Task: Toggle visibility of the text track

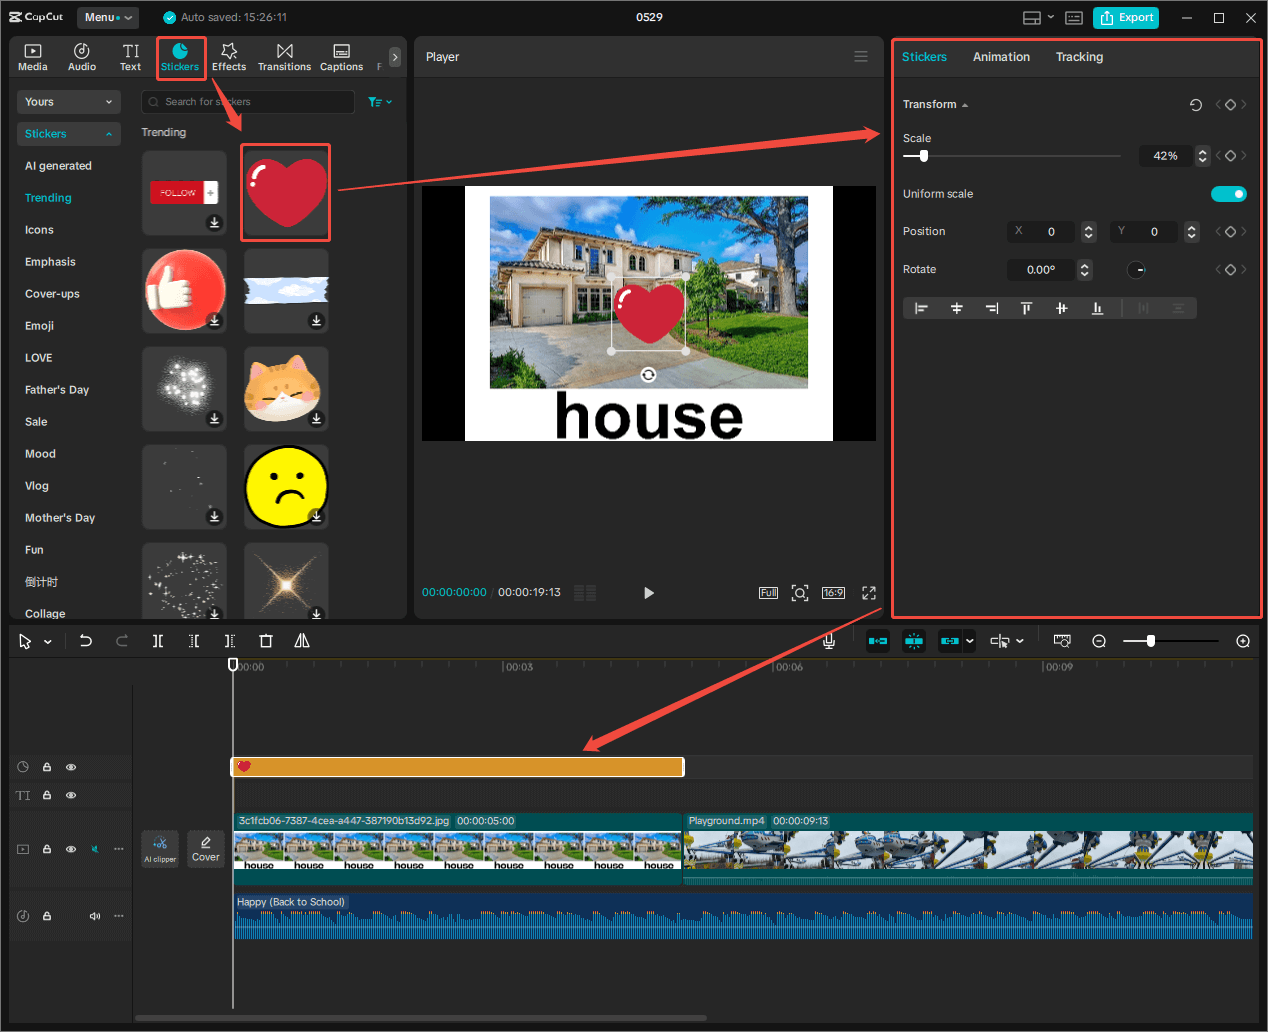Action: click(70, 794)
